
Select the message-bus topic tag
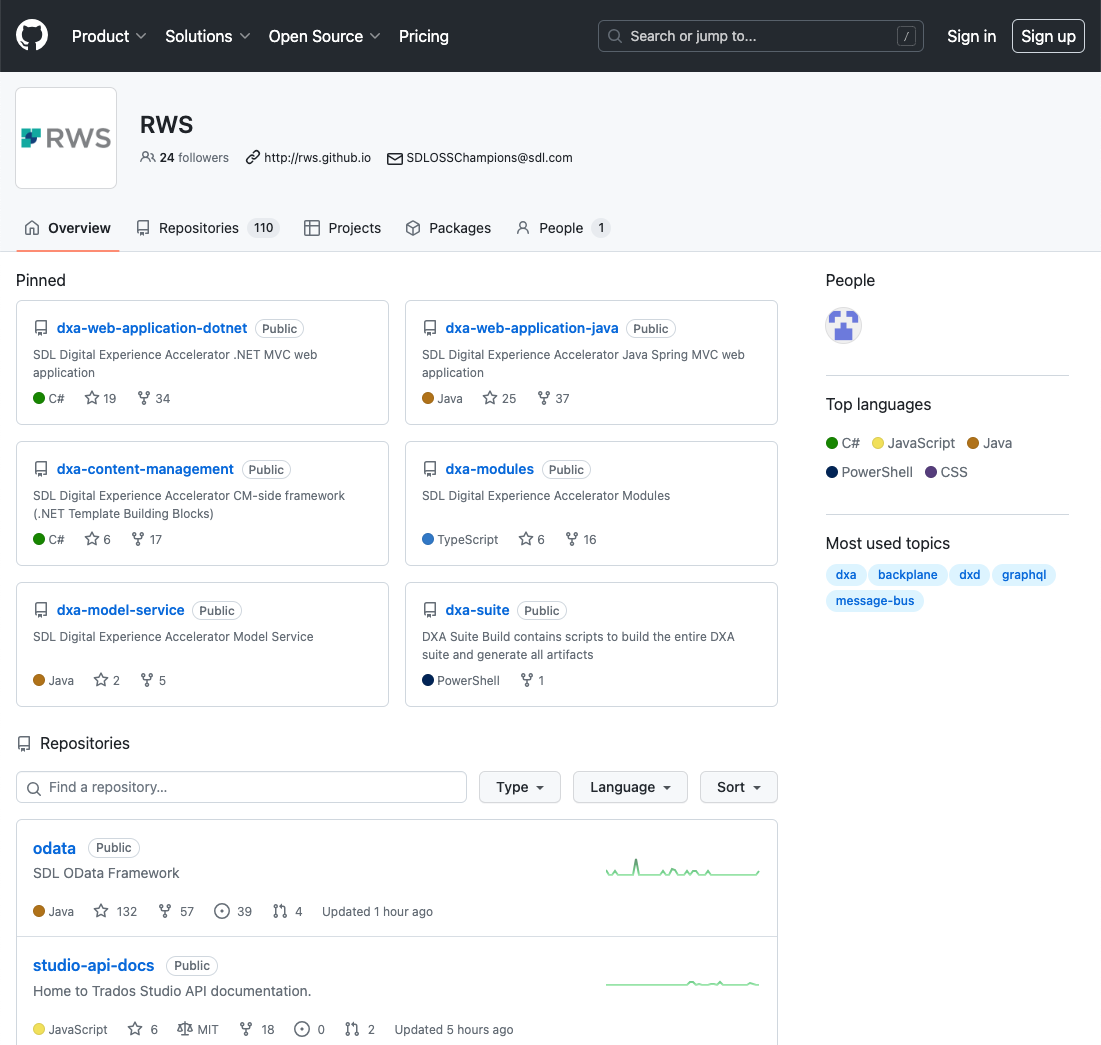tap(874, 600)
